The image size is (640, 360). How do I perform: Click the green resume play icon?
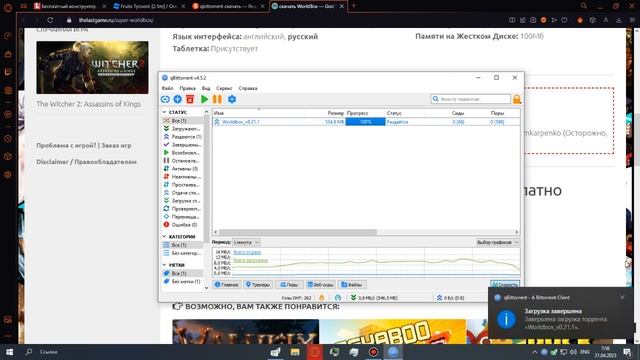[x=204, y=99]
